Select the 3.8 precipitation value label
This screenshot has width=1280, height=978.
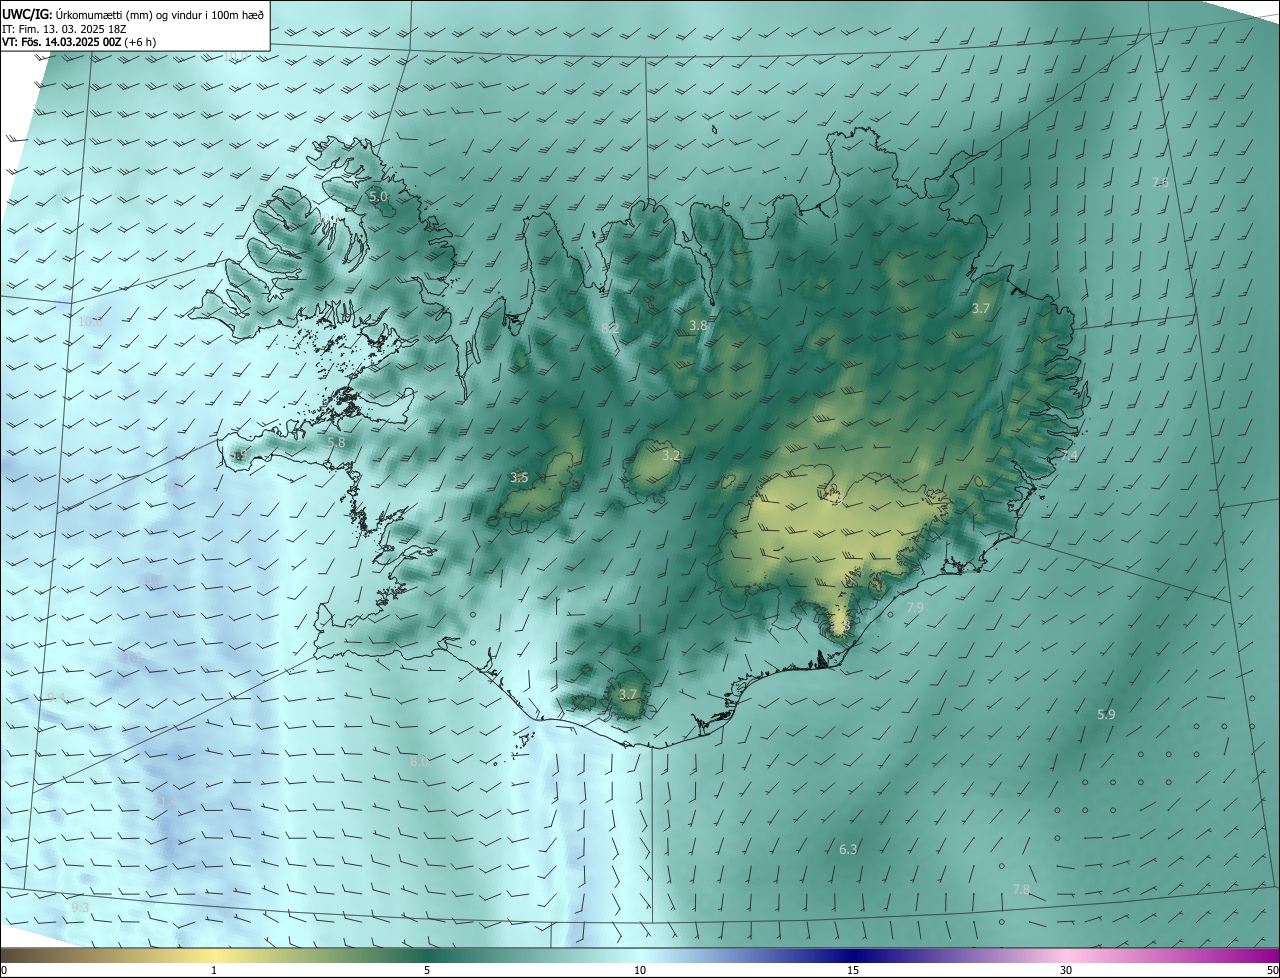tap(698, 326)
